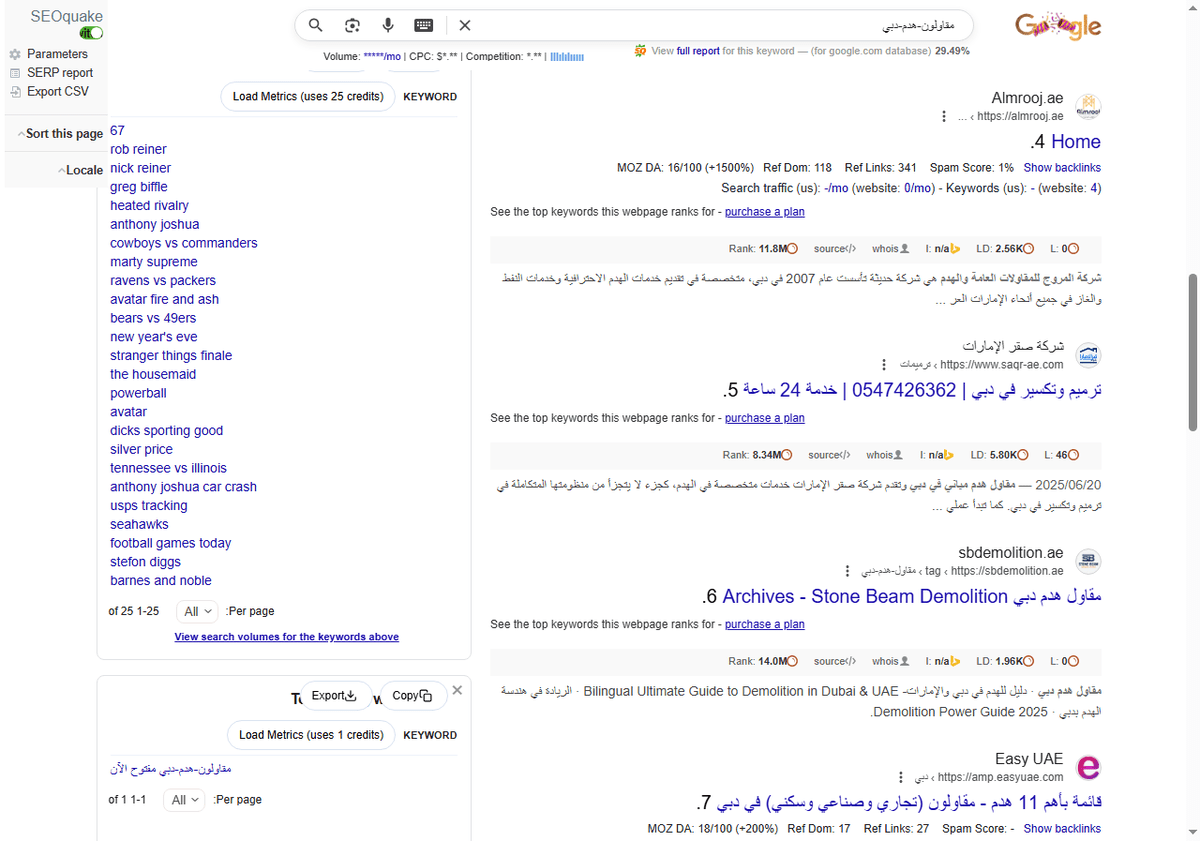Open the per-page "All" dropdown for keywords
This screenshot has height=841, width=1200.
pos(197,611)
